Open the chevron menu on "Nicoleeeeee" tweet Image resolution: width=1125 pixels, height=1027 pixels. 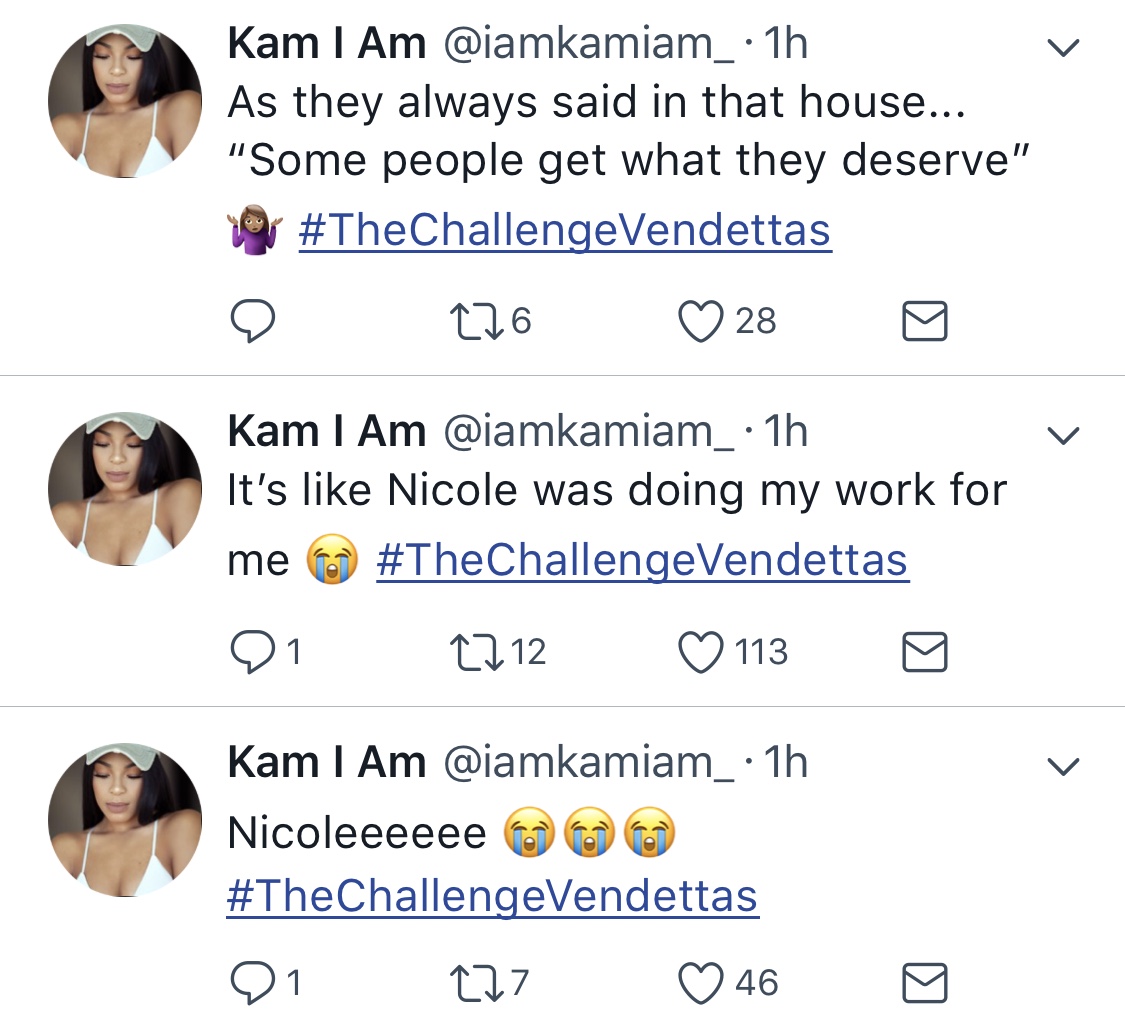coord(1063,766)
